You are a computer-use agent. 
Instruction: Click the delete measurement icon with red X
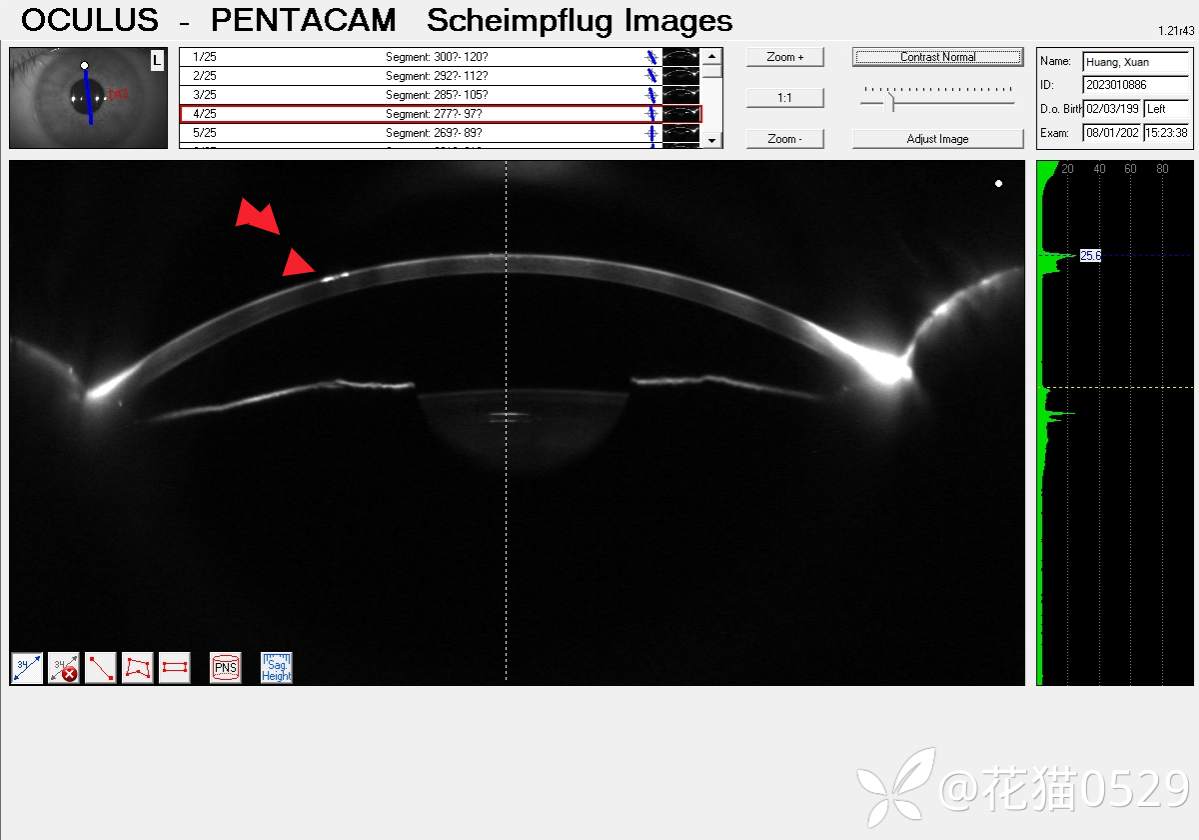click(64, 668)
